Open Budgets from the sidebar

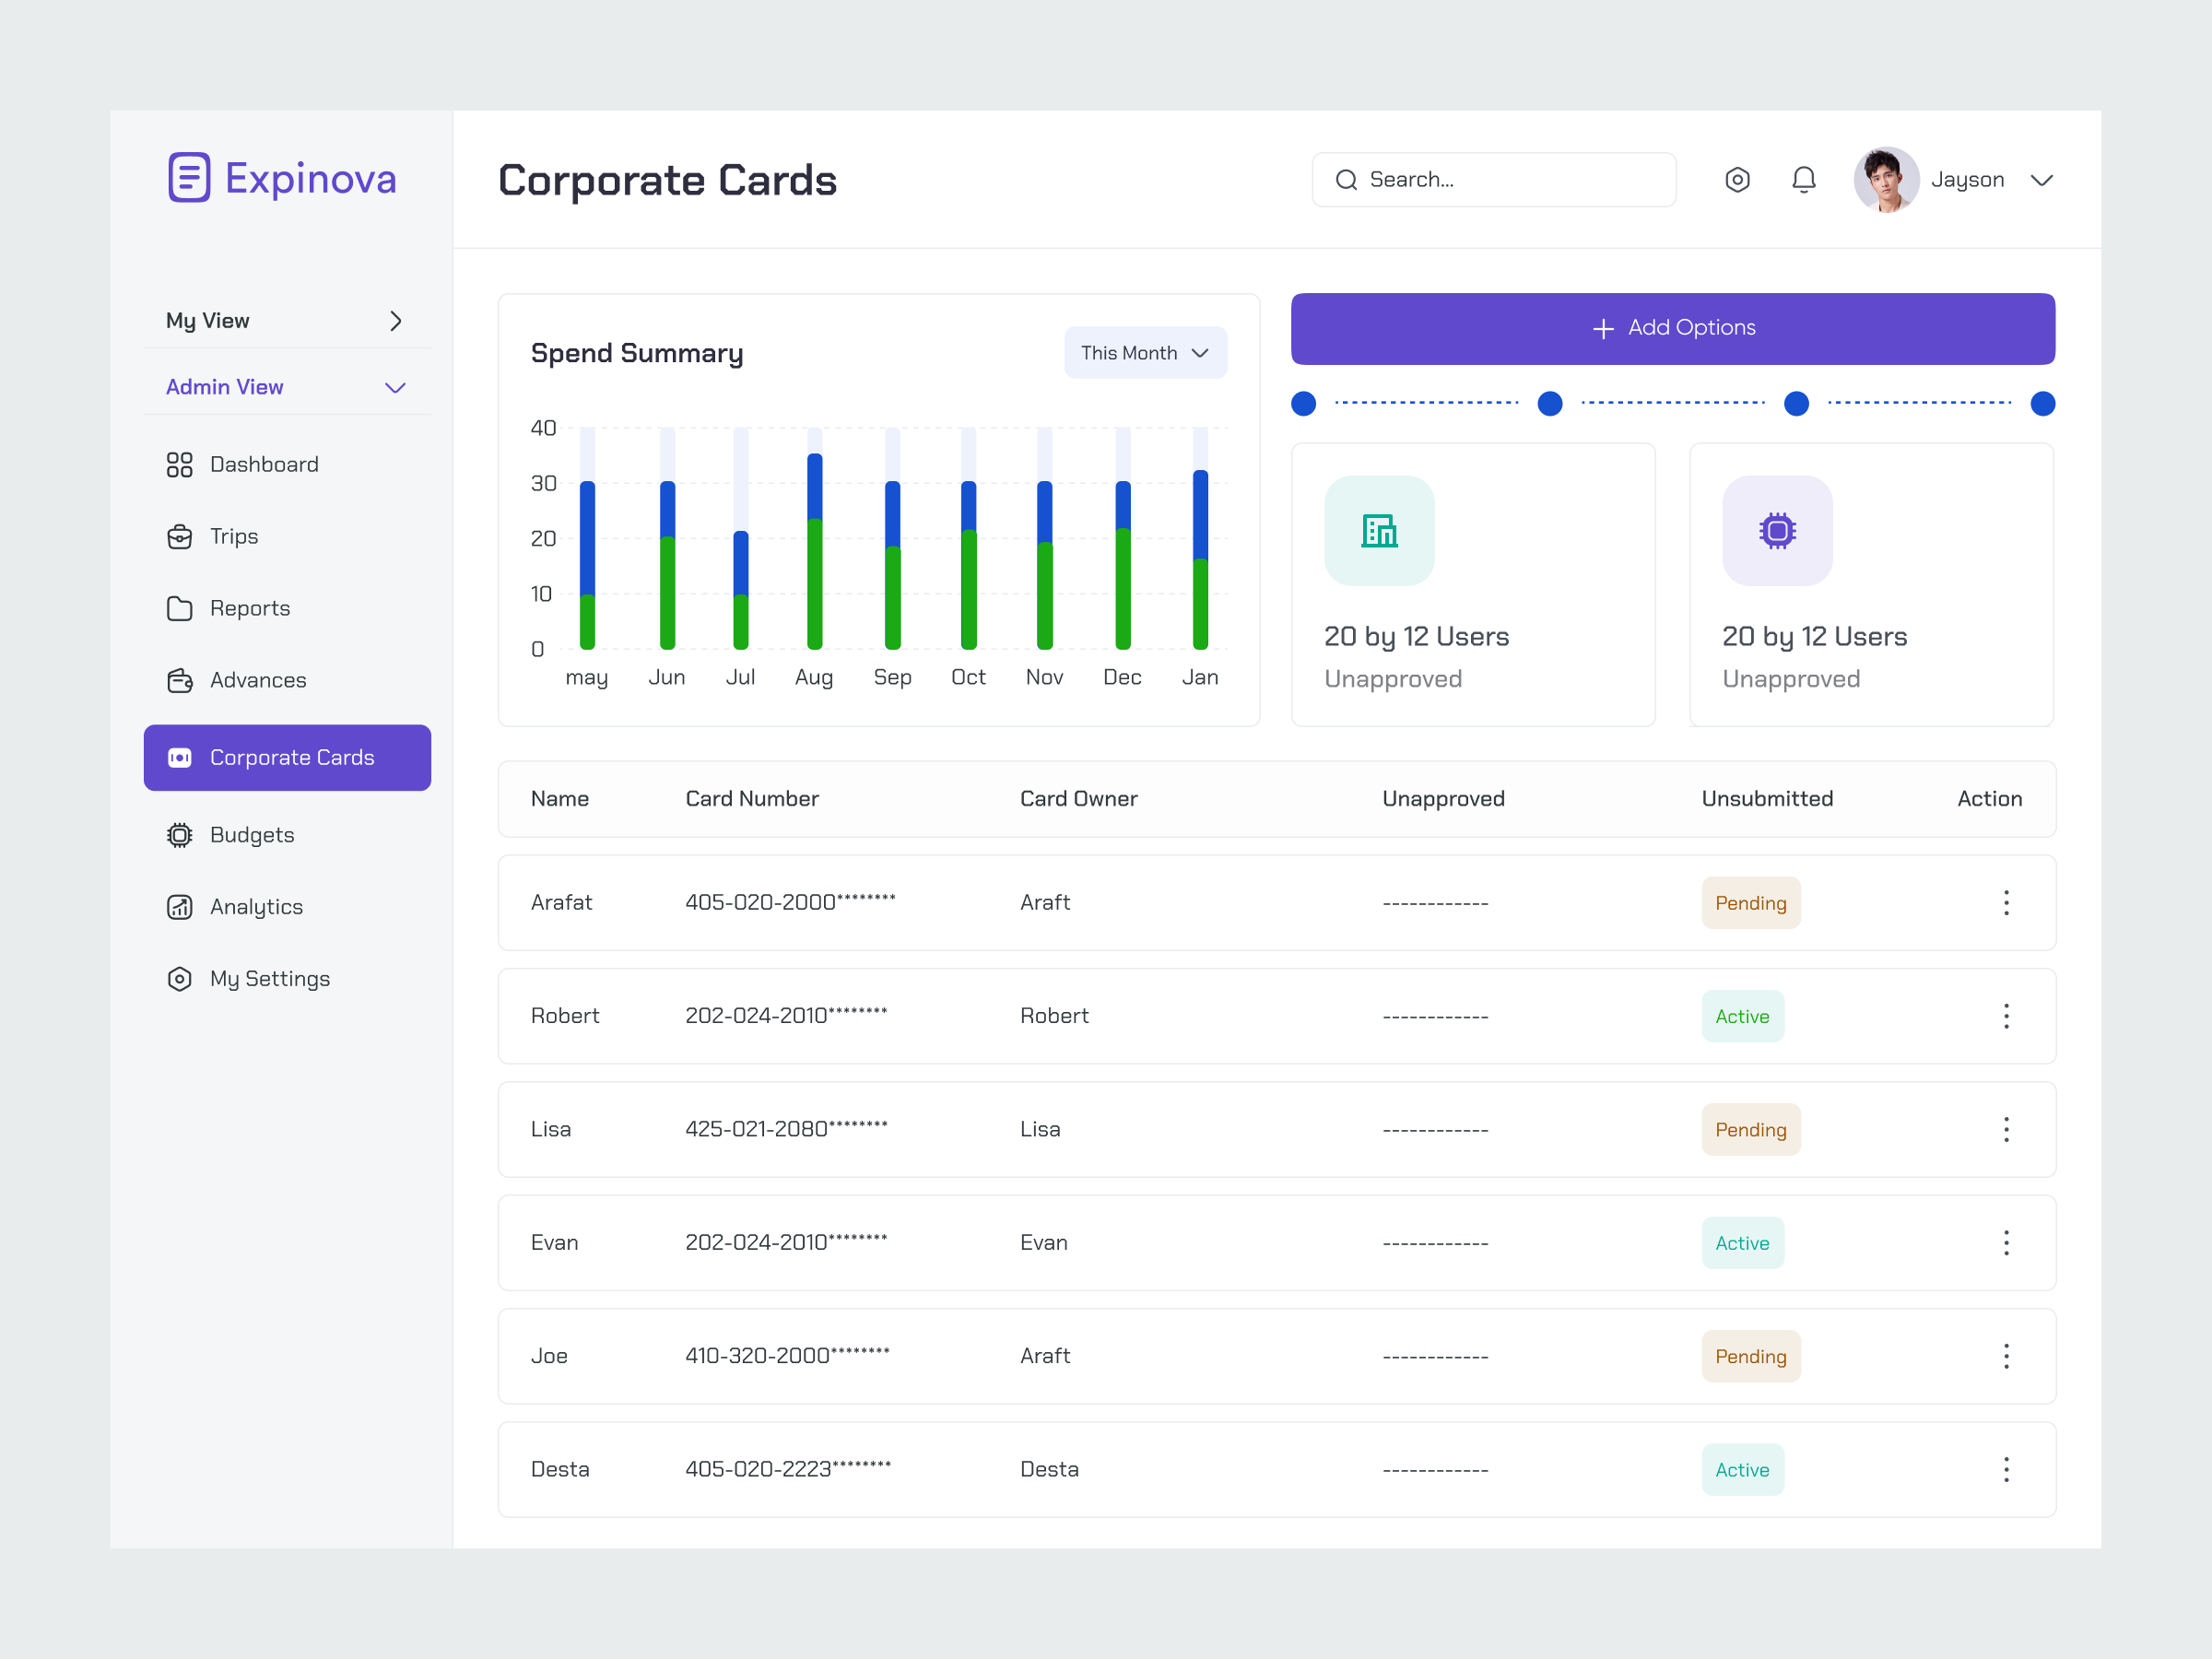pyautogui.click(x=251, y=835)
